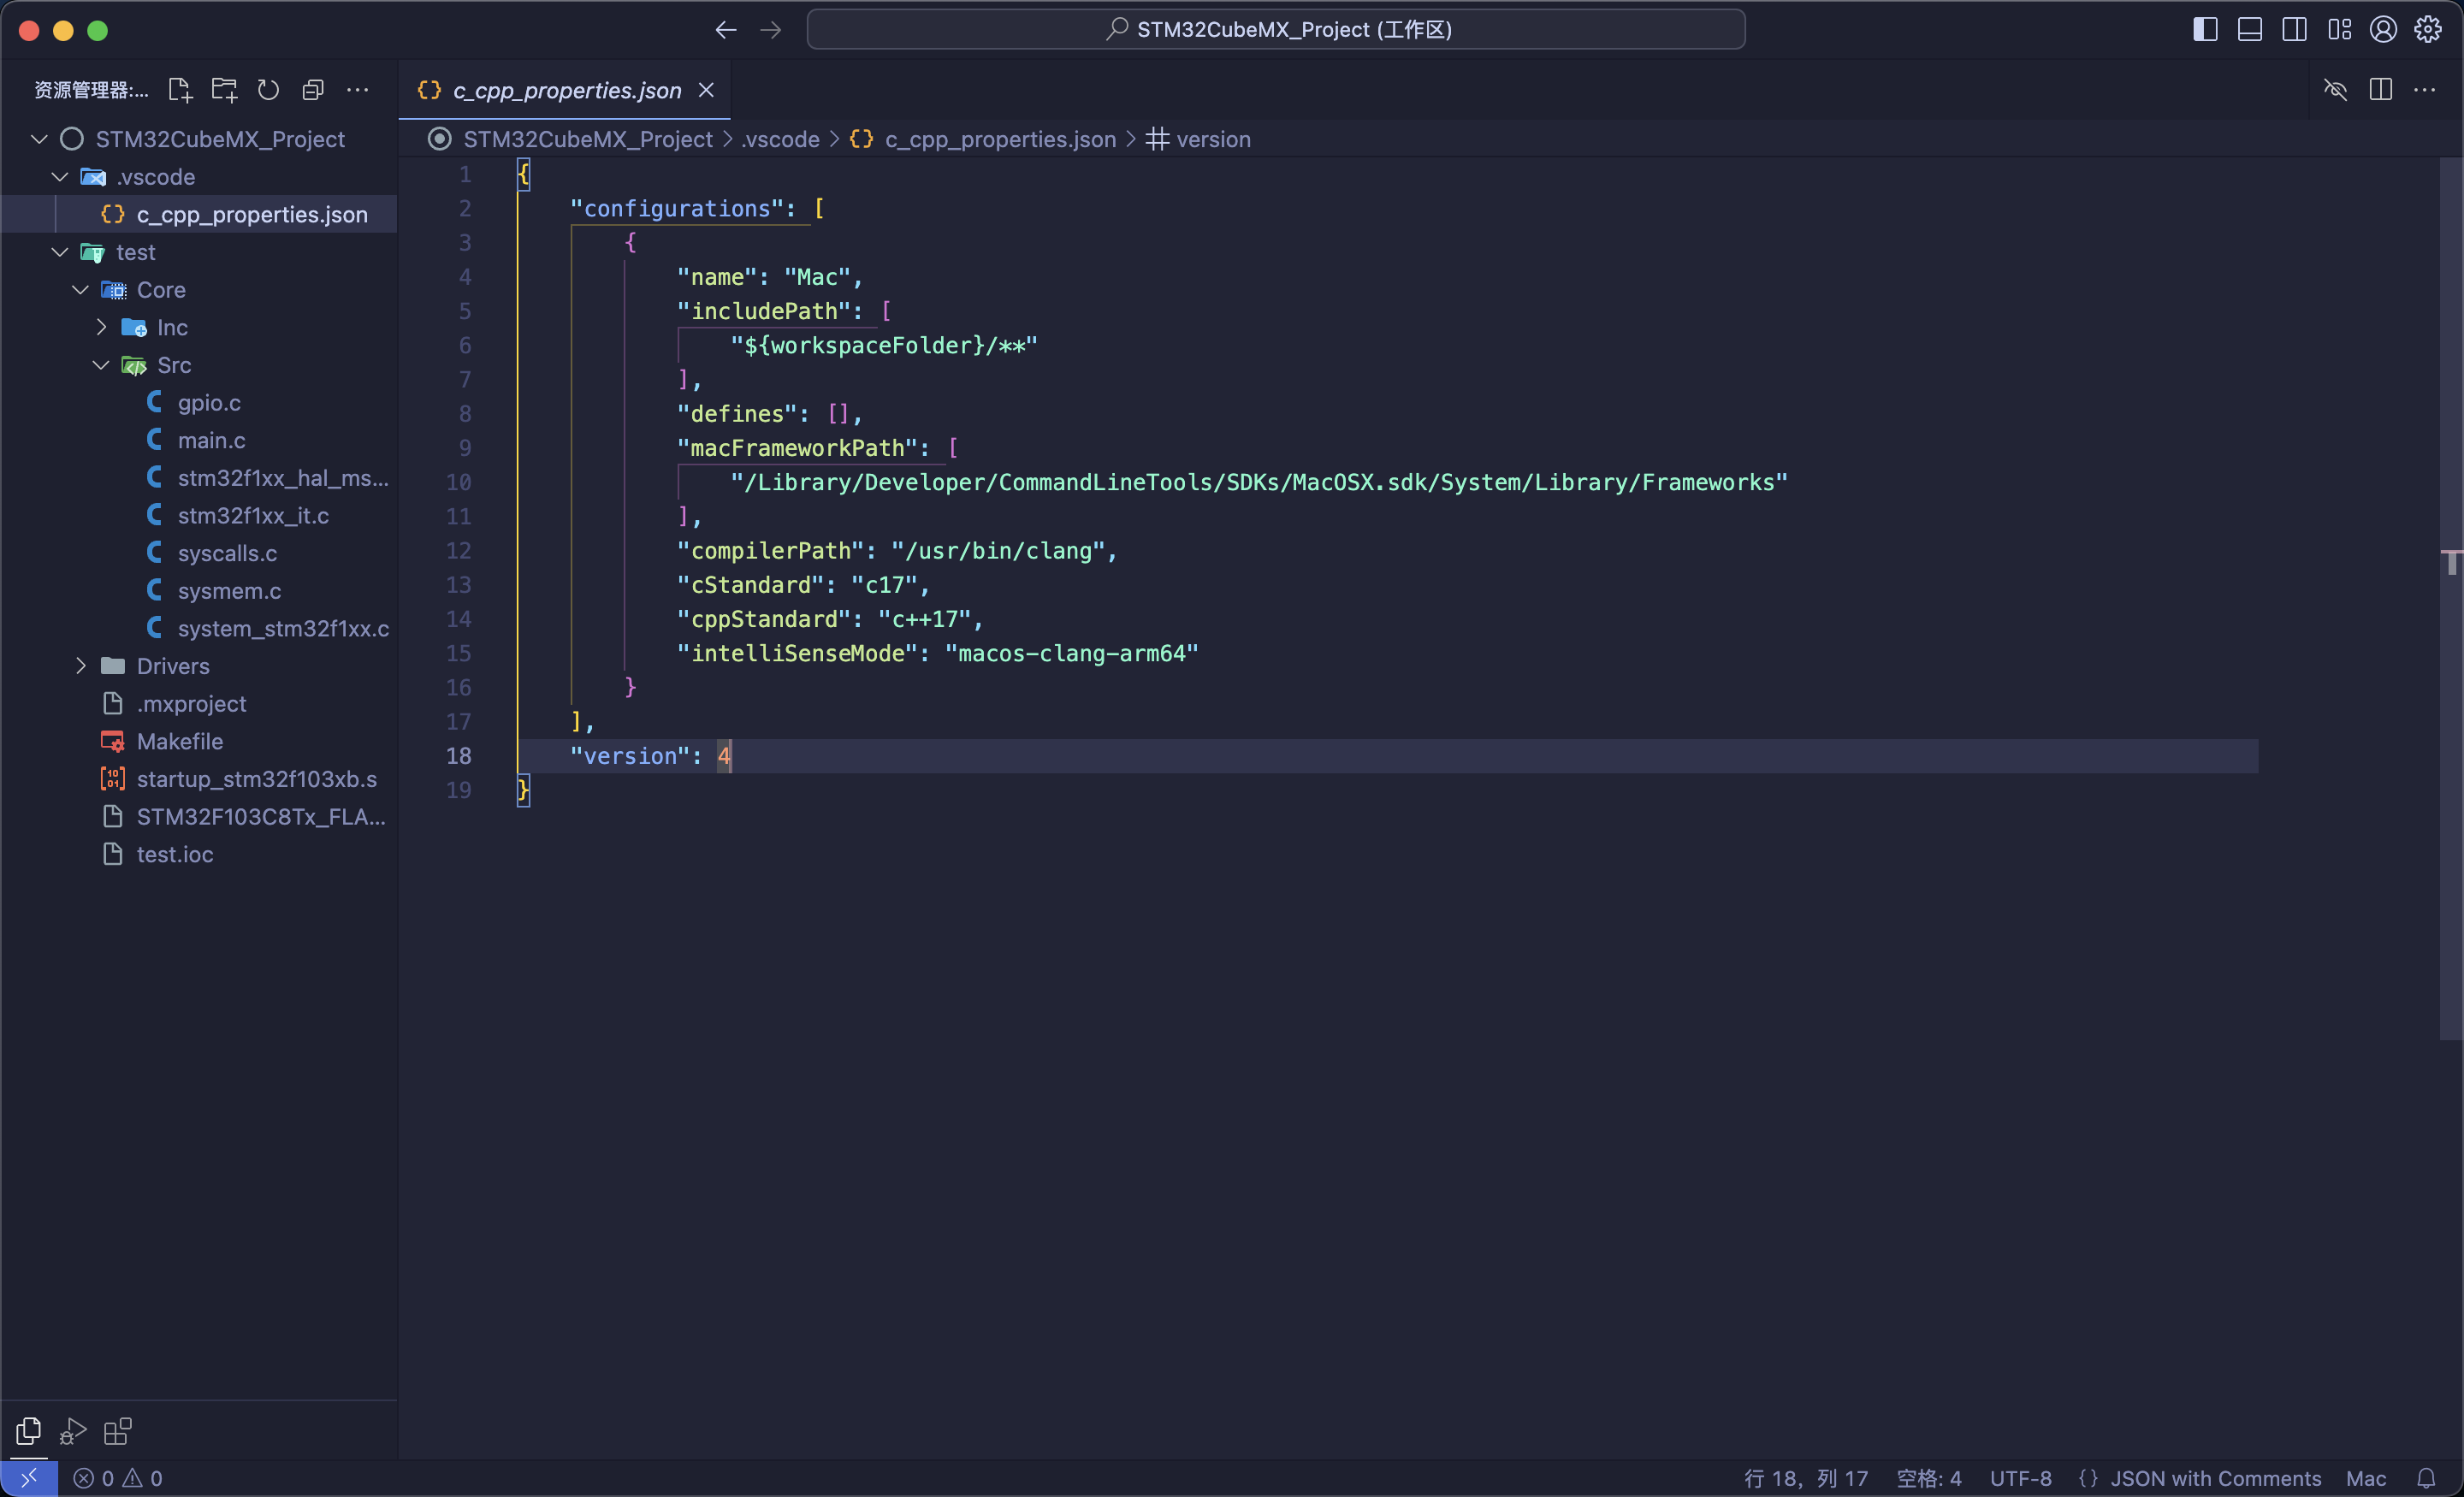Open the .vscode breadcrumb item

tap(781, 139)
